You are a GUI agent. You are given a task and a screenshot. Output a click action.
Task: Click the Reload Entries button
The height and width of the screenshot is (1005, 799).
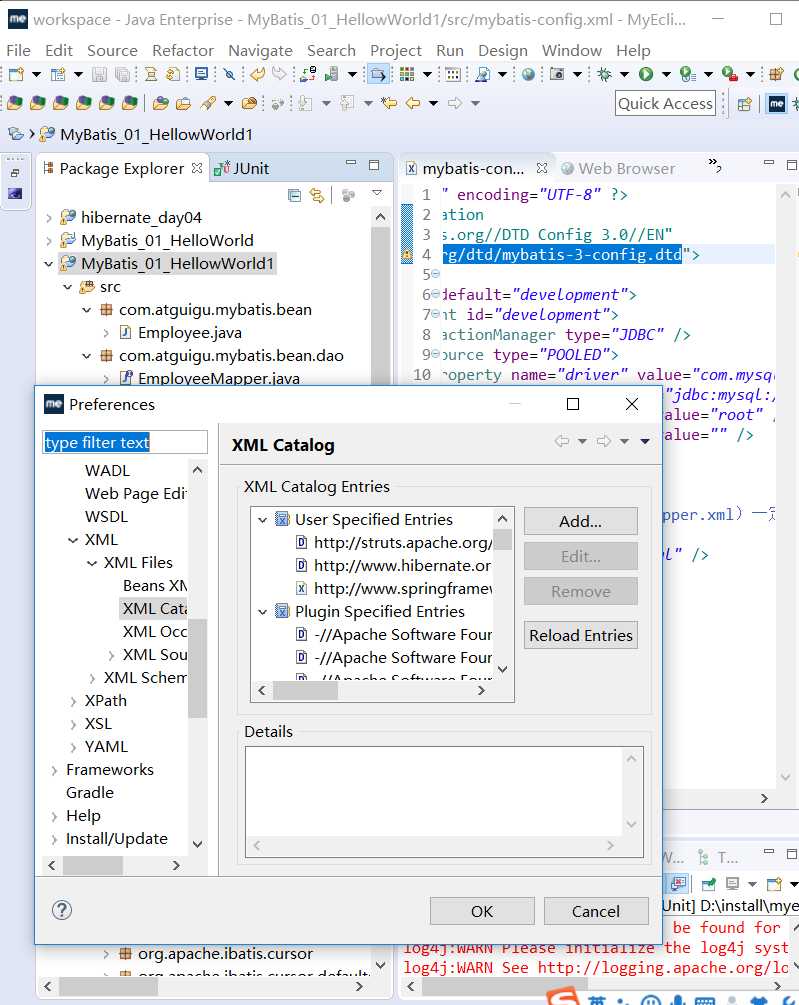point(581,635)
